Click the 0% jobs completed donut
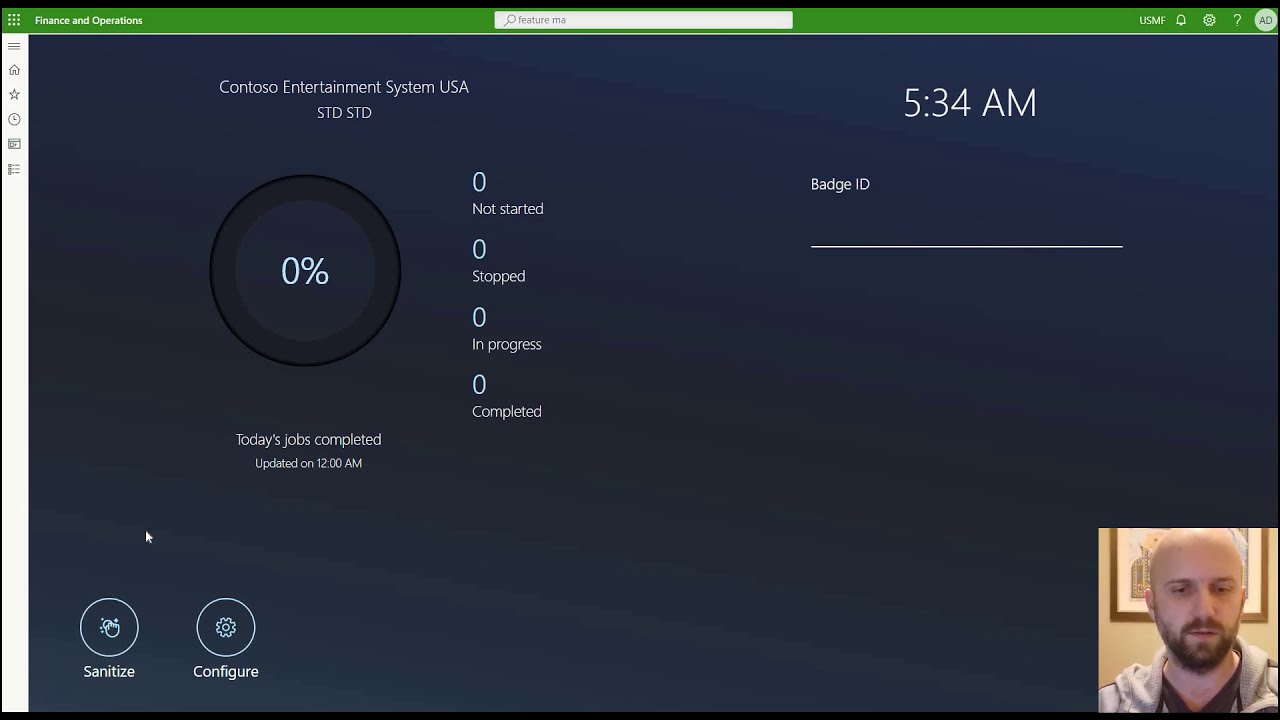 [x=305, y=271]
